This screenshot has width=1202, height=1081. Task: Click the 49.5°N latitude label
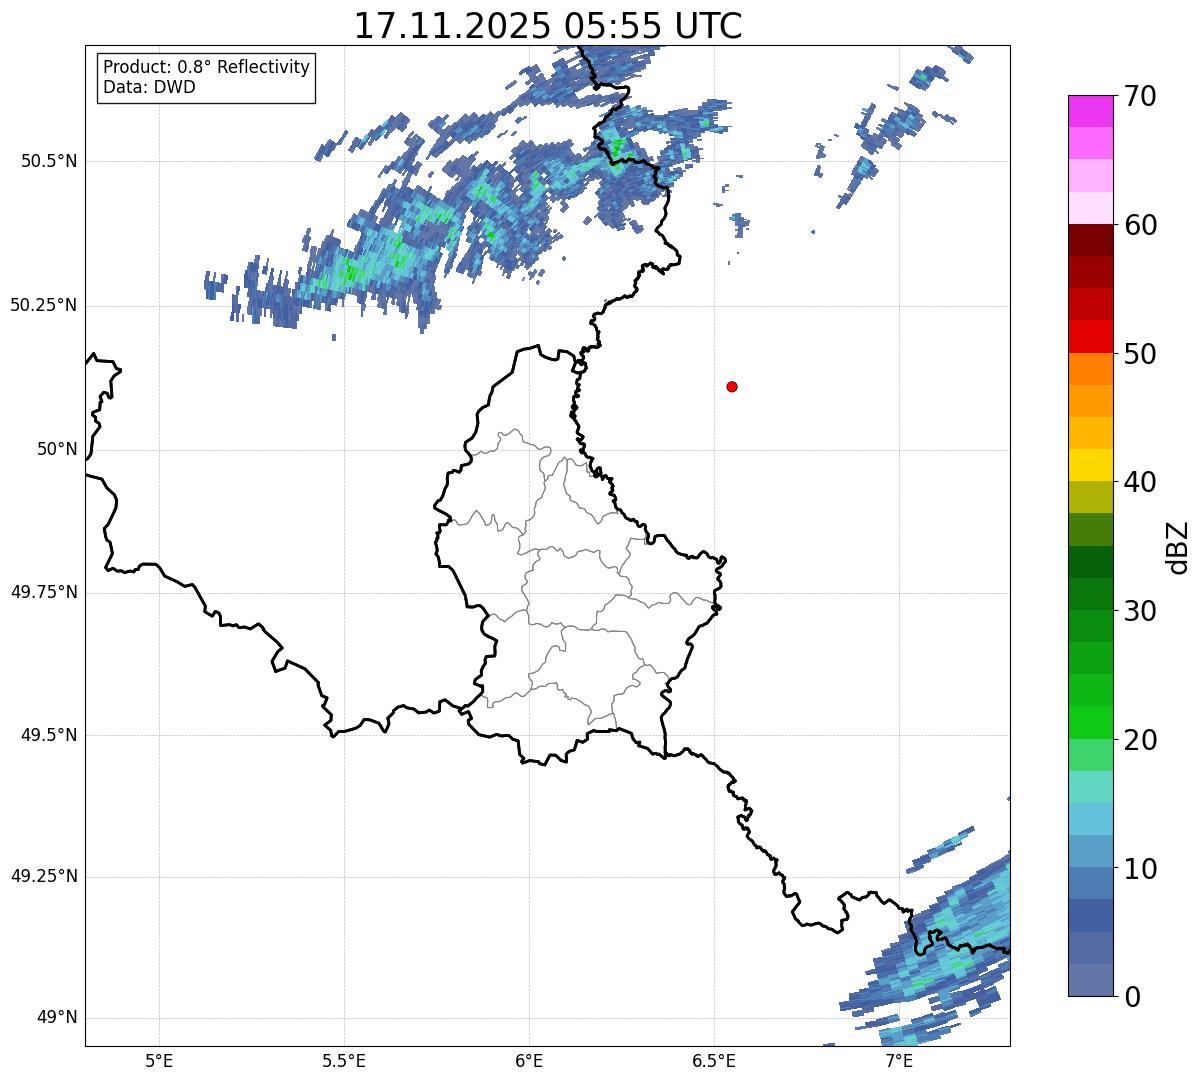[49, 735]
